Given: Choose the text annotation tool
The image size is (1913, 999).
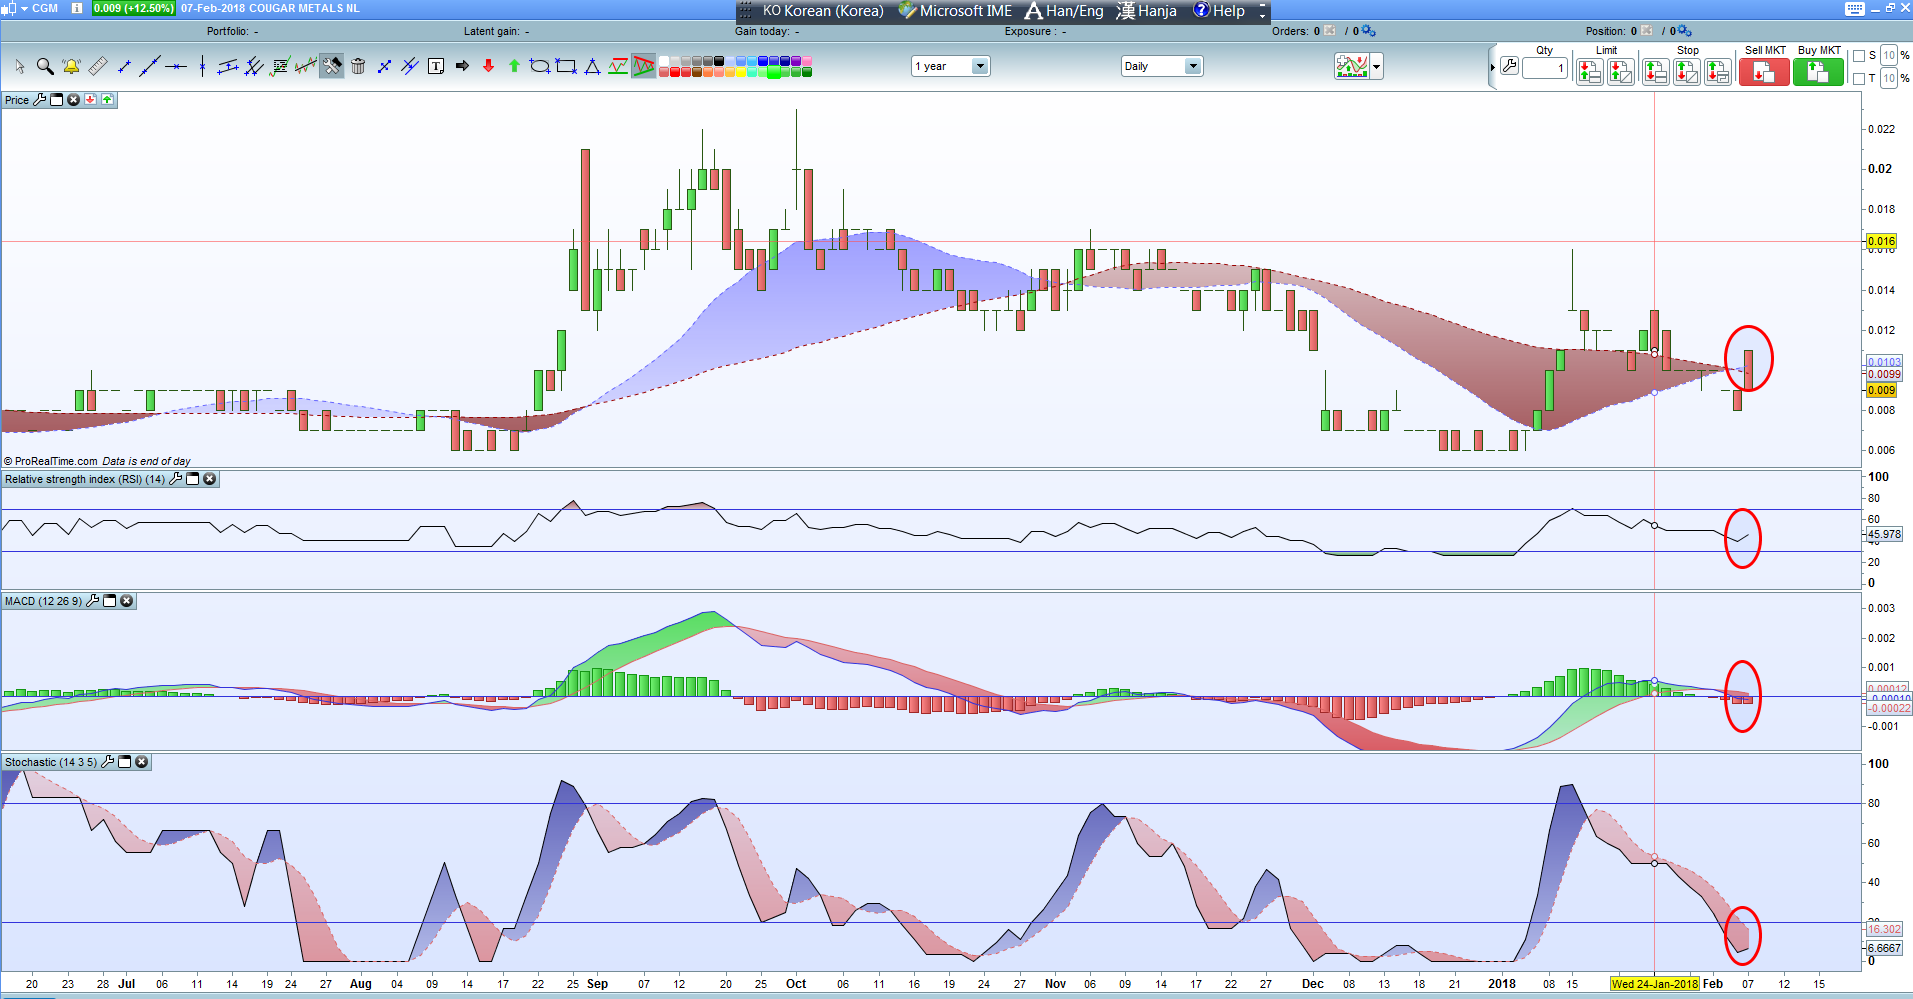Looking at the screenshot, I should pyautogui.click(x=436, y=66).
